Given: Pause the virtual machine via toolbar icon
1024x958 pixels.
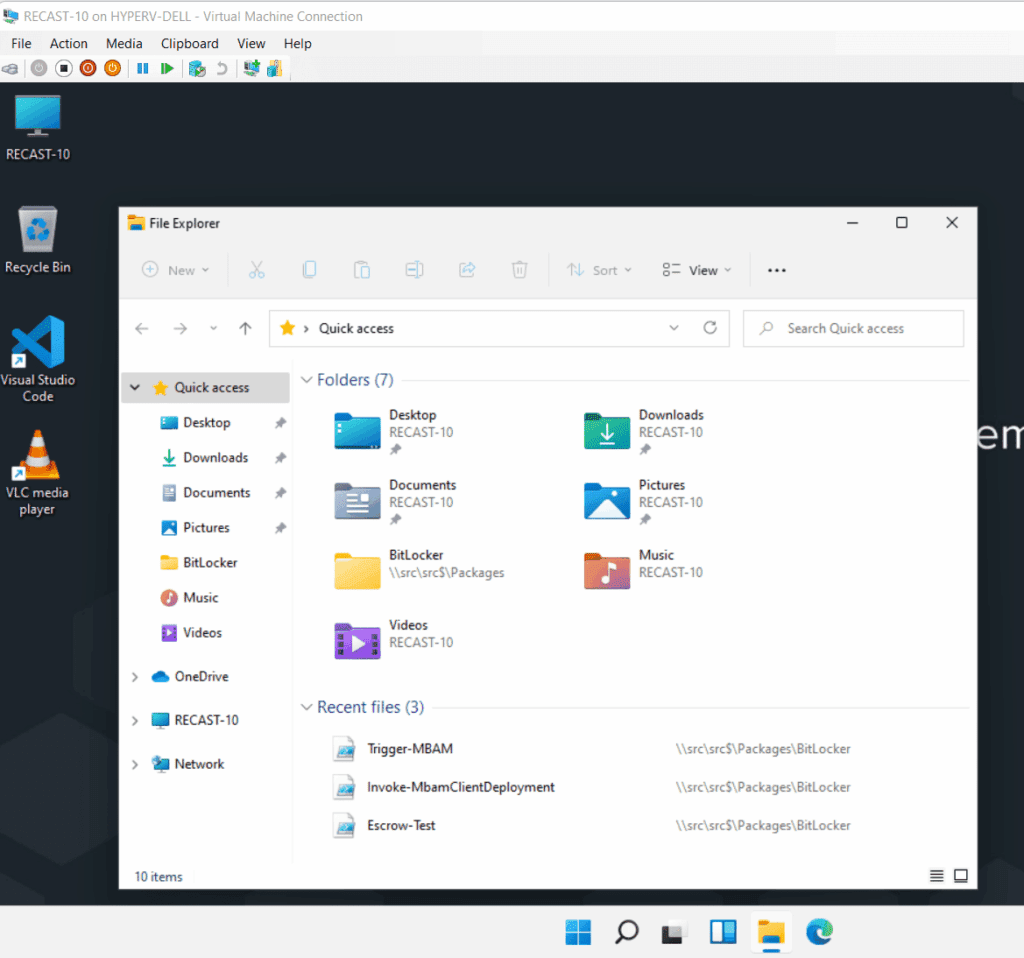Looking at the screenshot, I should [x=143, y=68].
